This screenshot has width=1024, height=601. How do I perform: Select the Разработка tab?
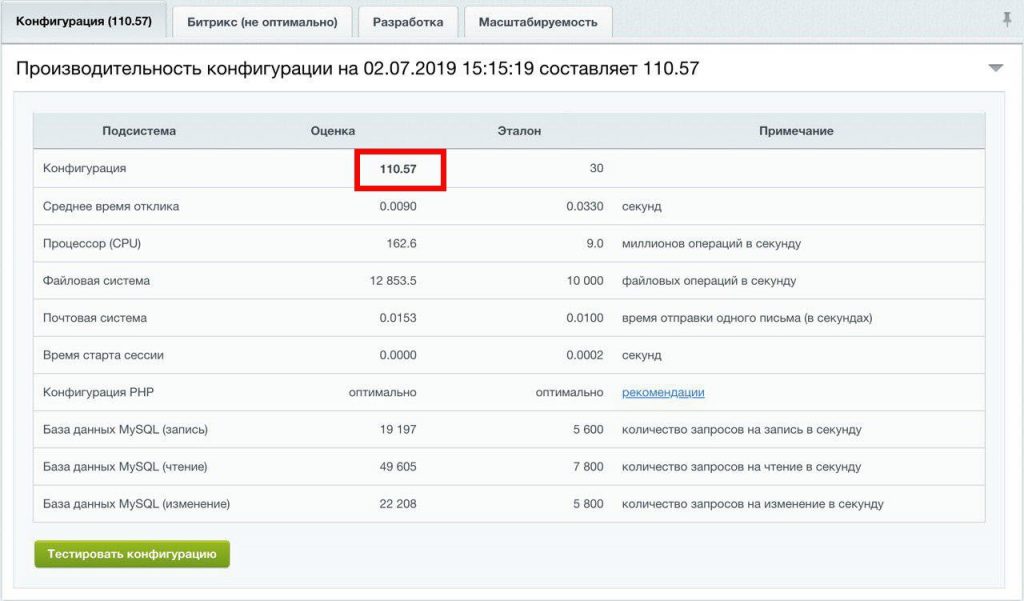pyautogui.click(x=408, y=22)
